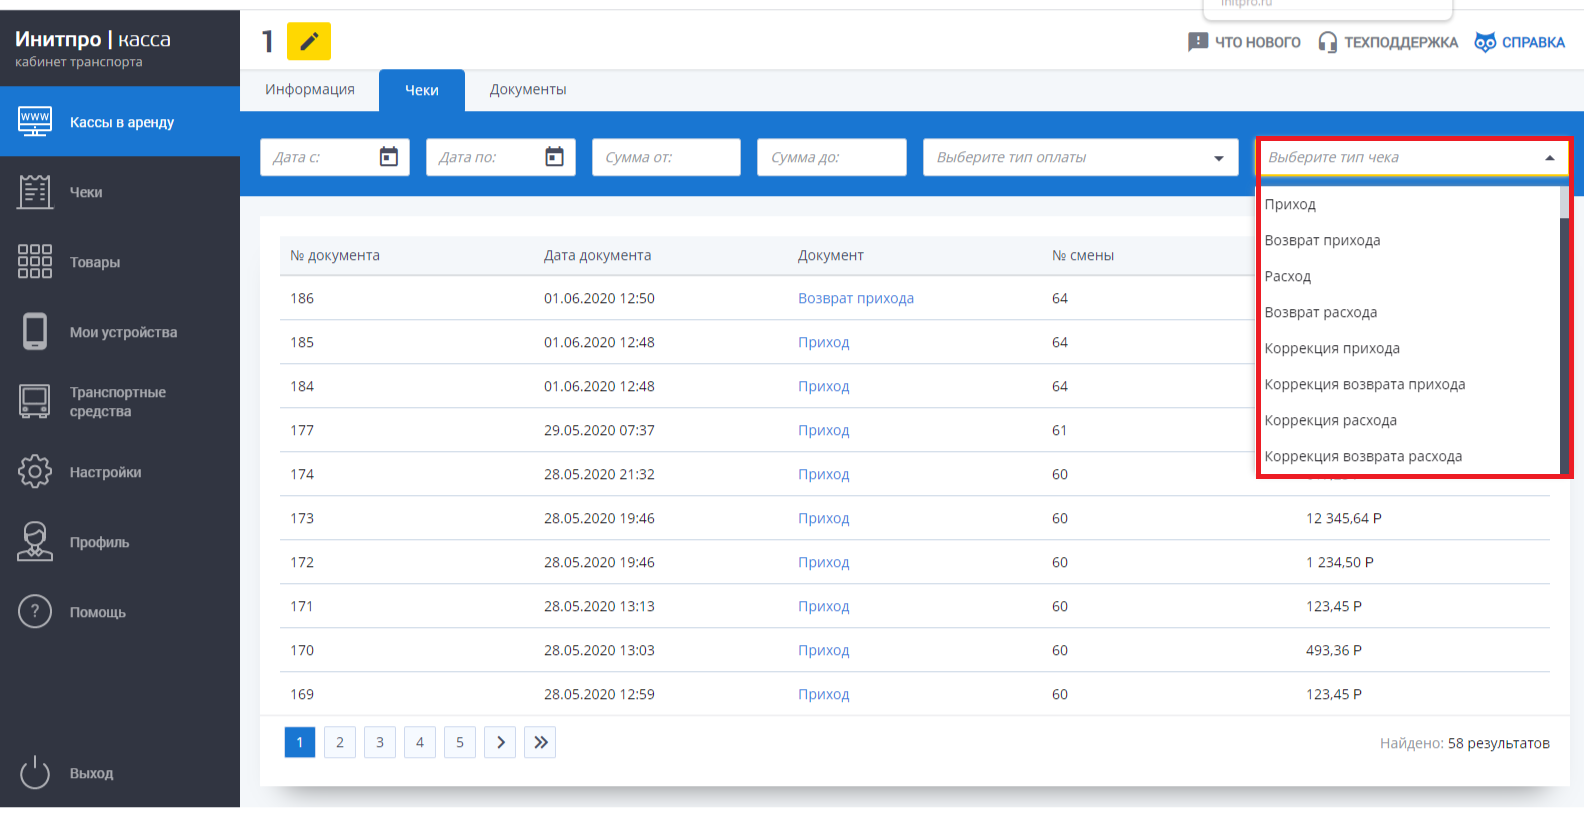This screenshot has width=1584, height=813.
Task: Collapse the Выберите тип чека dropdown
Action: (x=1550, y=158)
